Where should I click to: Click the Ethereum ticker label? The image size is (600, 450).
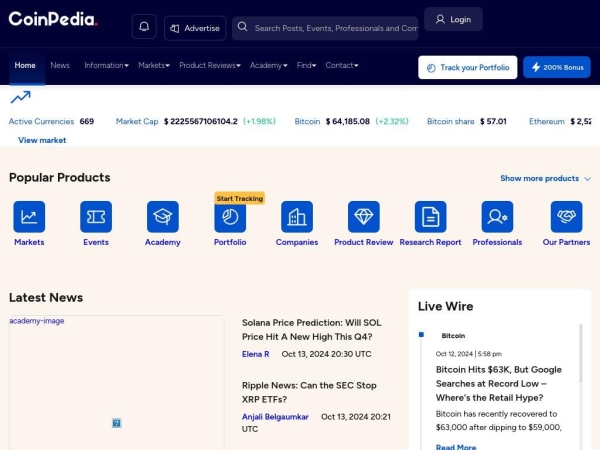point(547,121)
